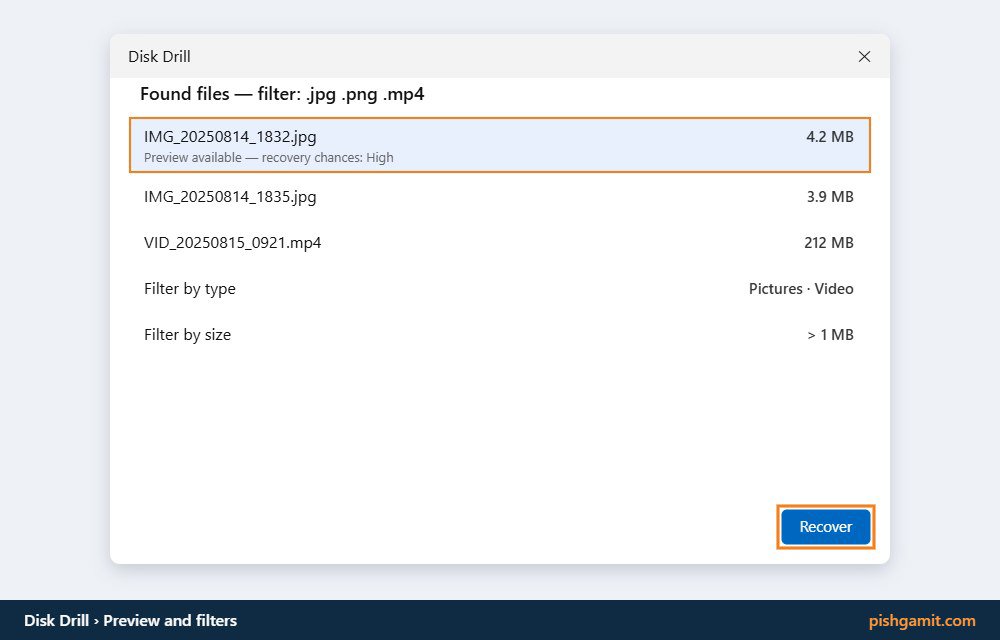The height and width of the screenshot is (640, 1000).
Task: Click the Preview and filters breadcrumb
Action: coord(170,620)
